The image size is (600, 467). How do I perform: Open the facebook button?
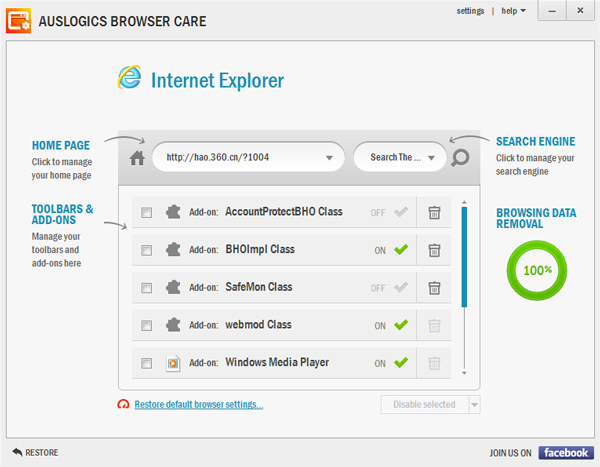(x=566, y=452)
